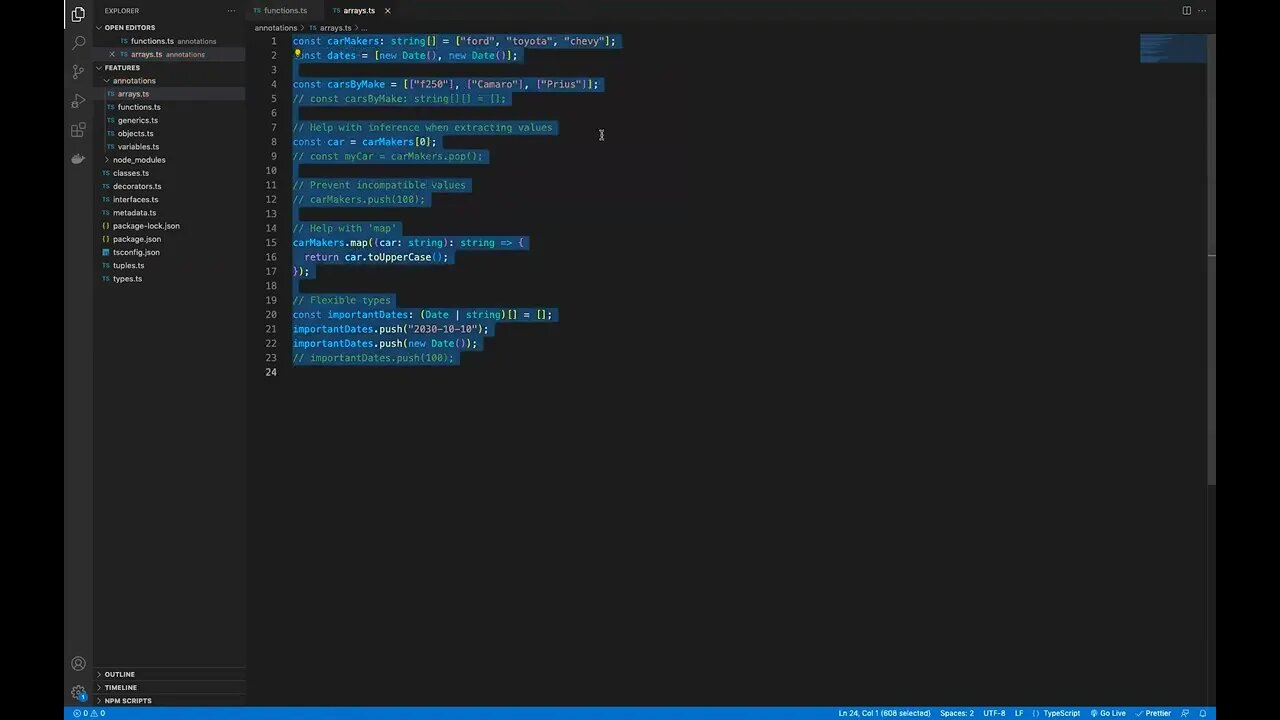Click the editor vertical scrollbar

tap(1211, 258)
